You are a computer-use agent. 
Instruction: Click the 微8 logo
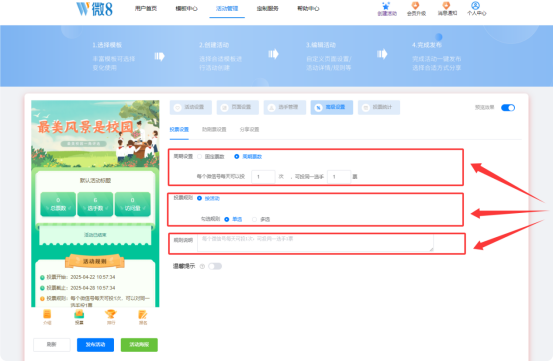point(95,9)
